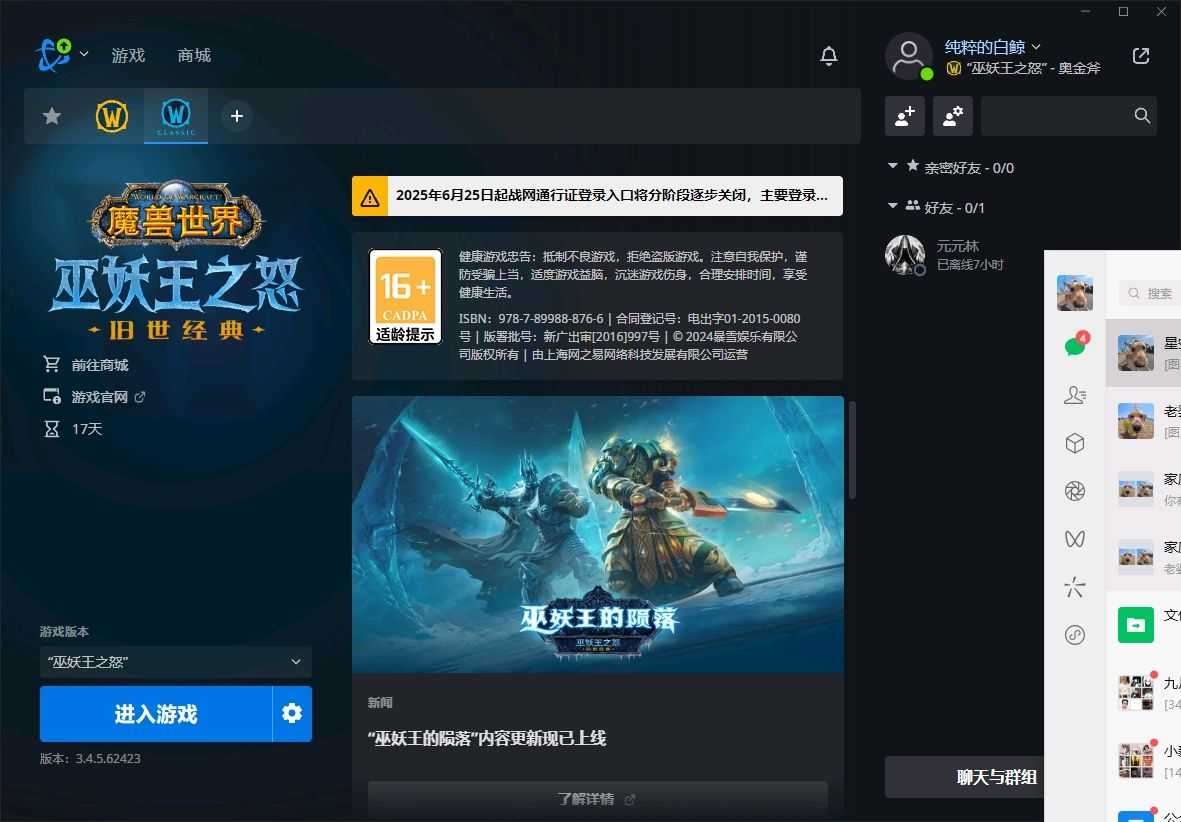Viewport: 1181px width, 822px height.
Task: Click the World of Warcraft game logo
Action: click(x=175, y=261)
